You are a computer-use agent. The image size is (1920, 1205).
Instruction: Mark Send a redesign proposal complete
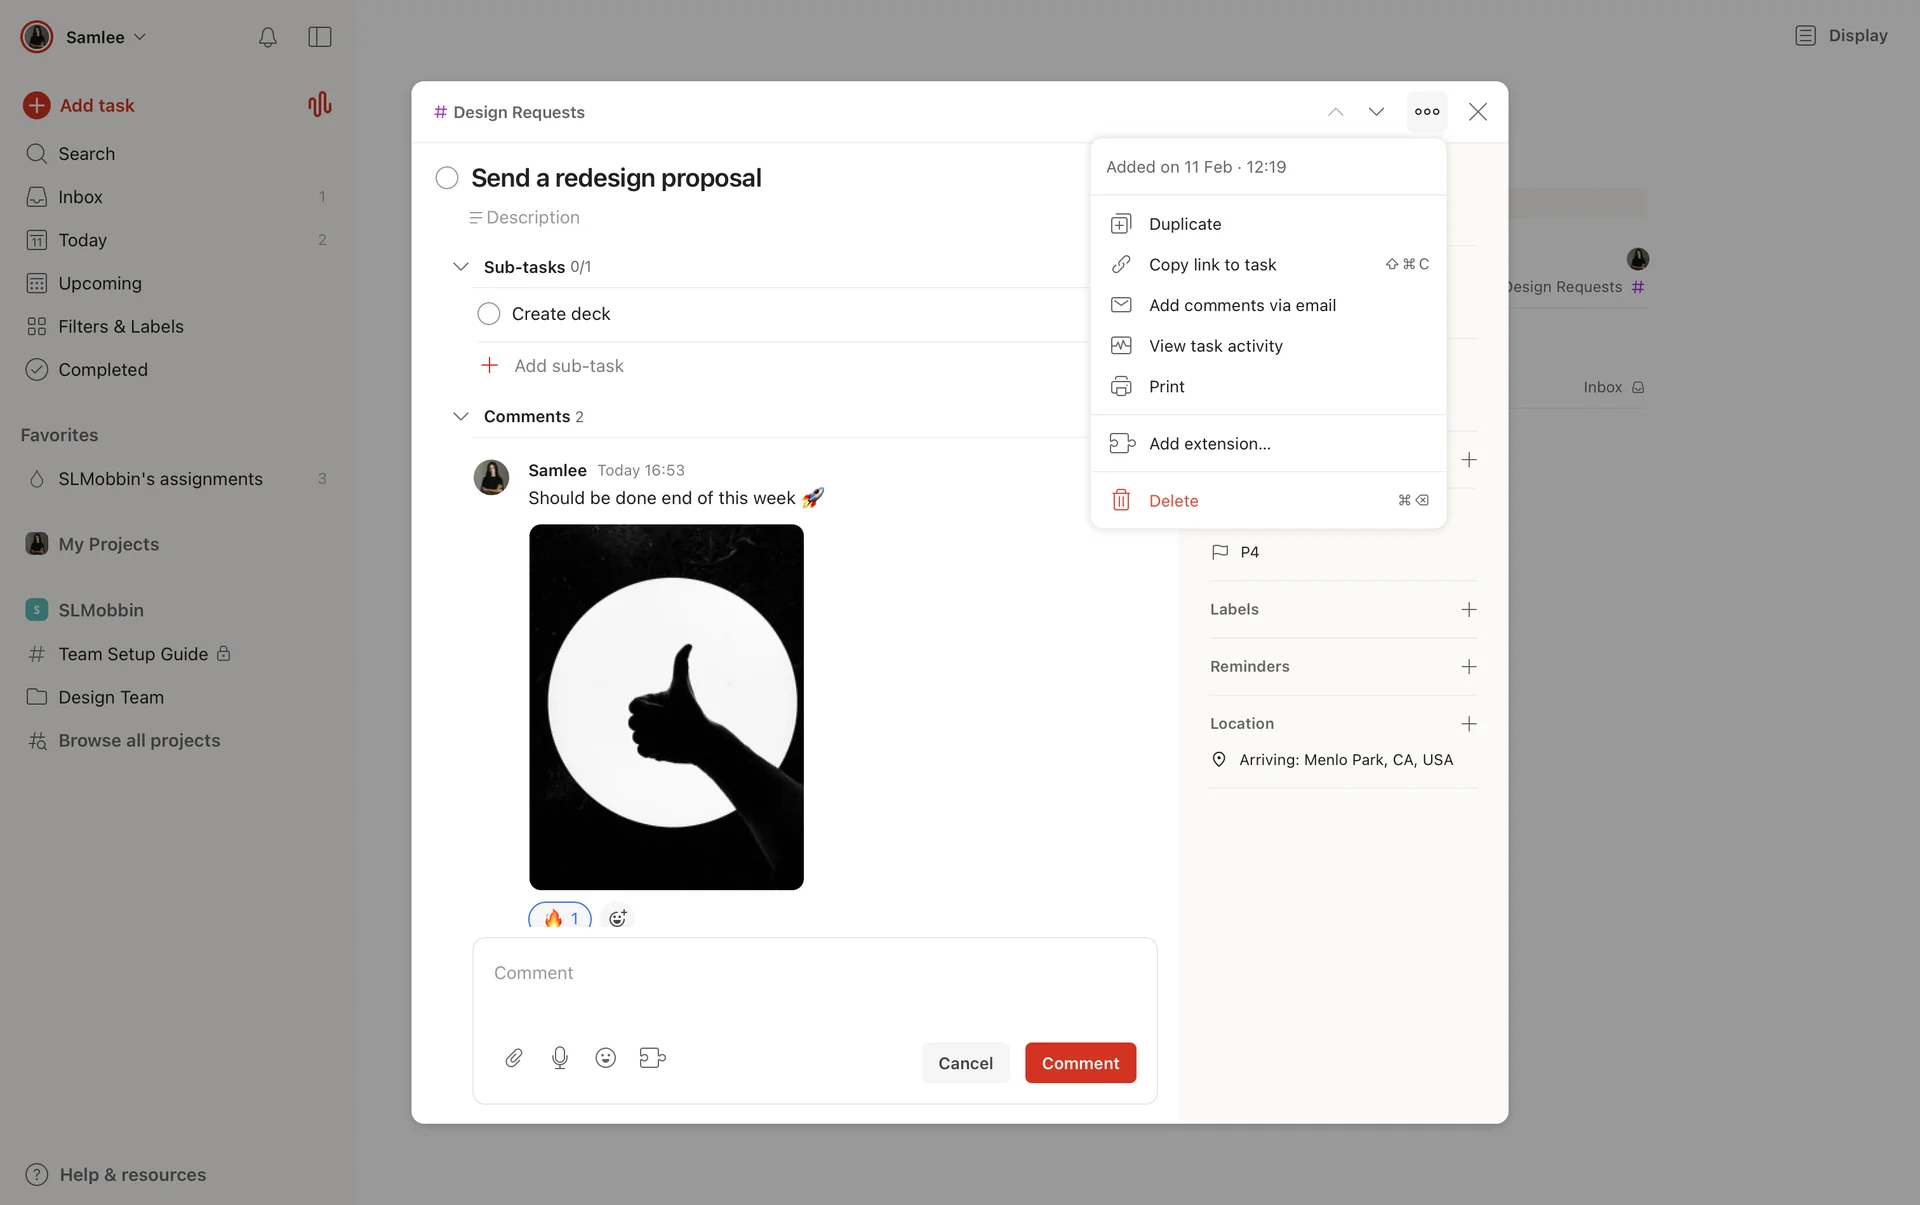click(447, 178)
